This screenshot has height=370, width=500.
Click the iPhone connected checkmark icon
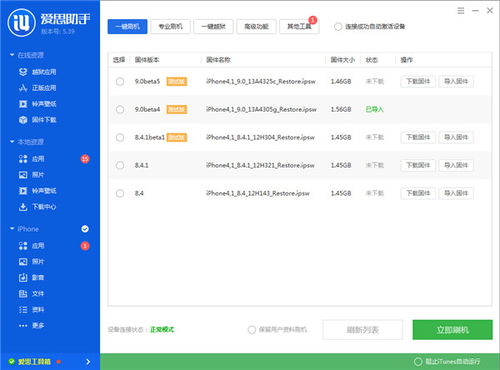point(85,229)
